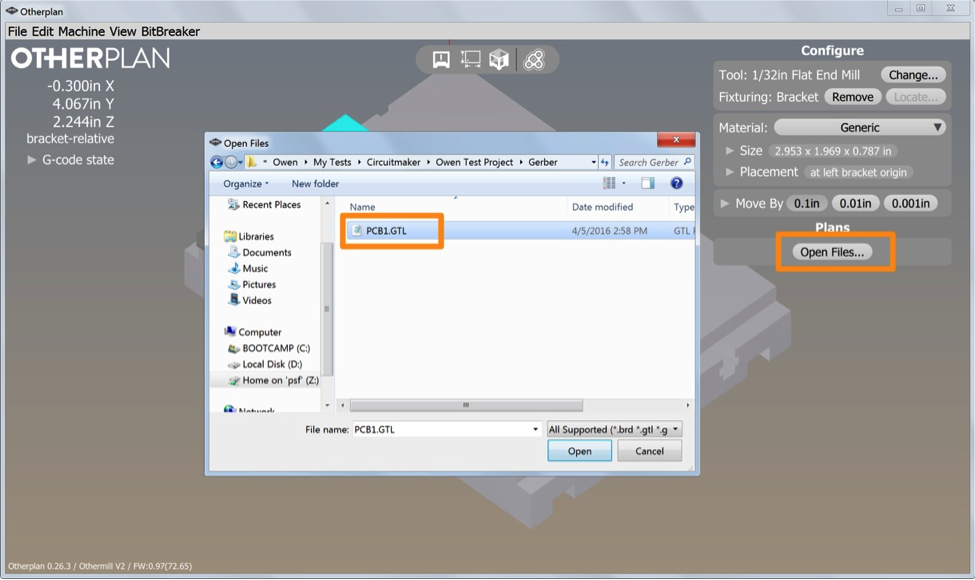The image size is (975, 580).
Task: Click the Open Files dialog title icon
Action: pos(216,142)
